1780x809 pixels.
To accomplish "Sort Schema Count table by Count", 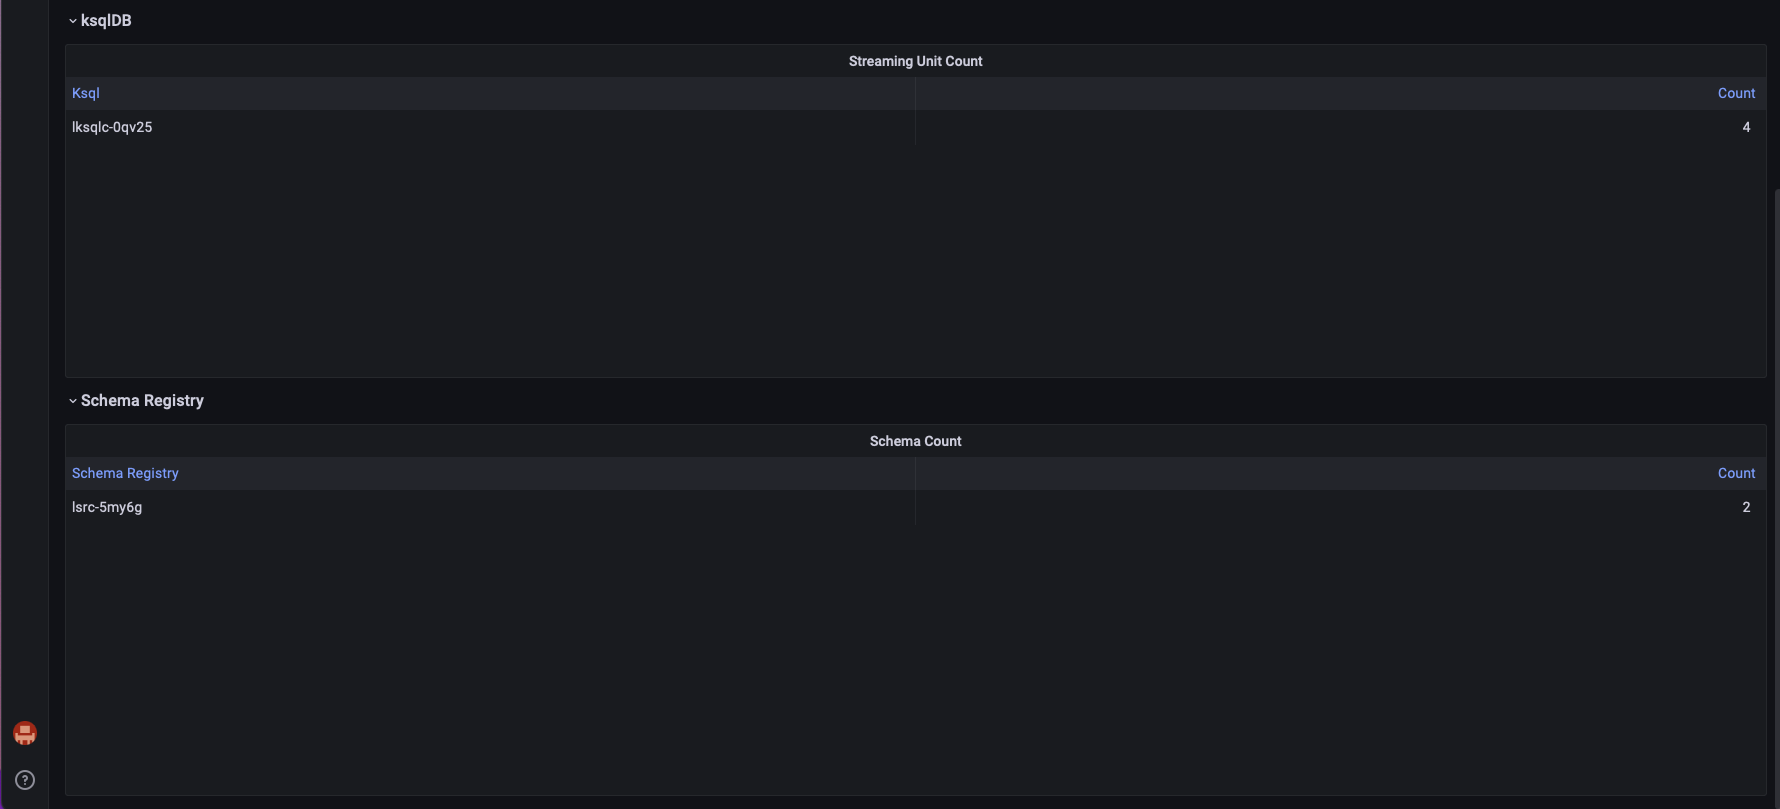I will pyautogui.click(x=1736, y=472).
